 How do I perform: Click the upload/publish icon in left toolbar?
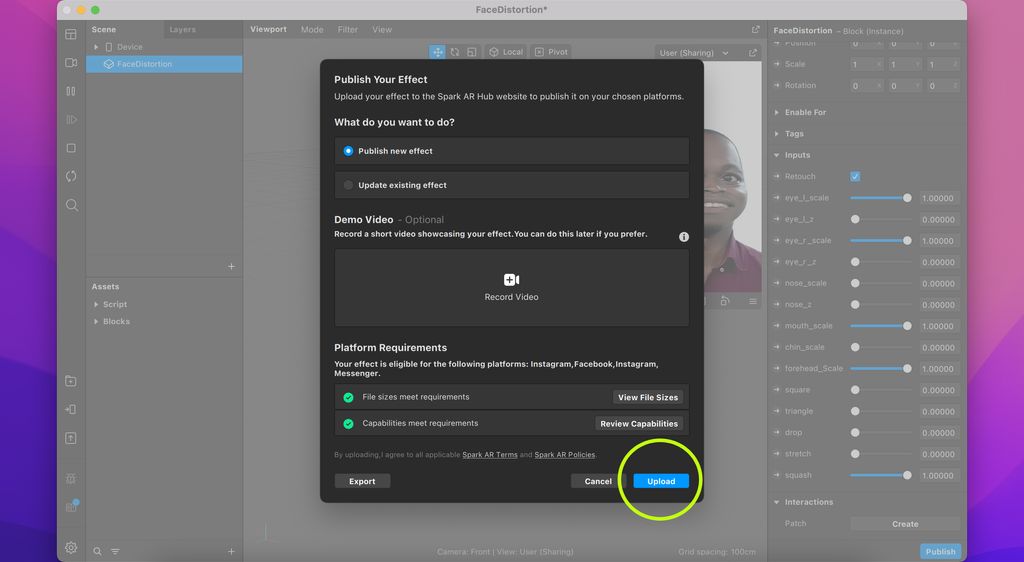[x=71, y=438]
